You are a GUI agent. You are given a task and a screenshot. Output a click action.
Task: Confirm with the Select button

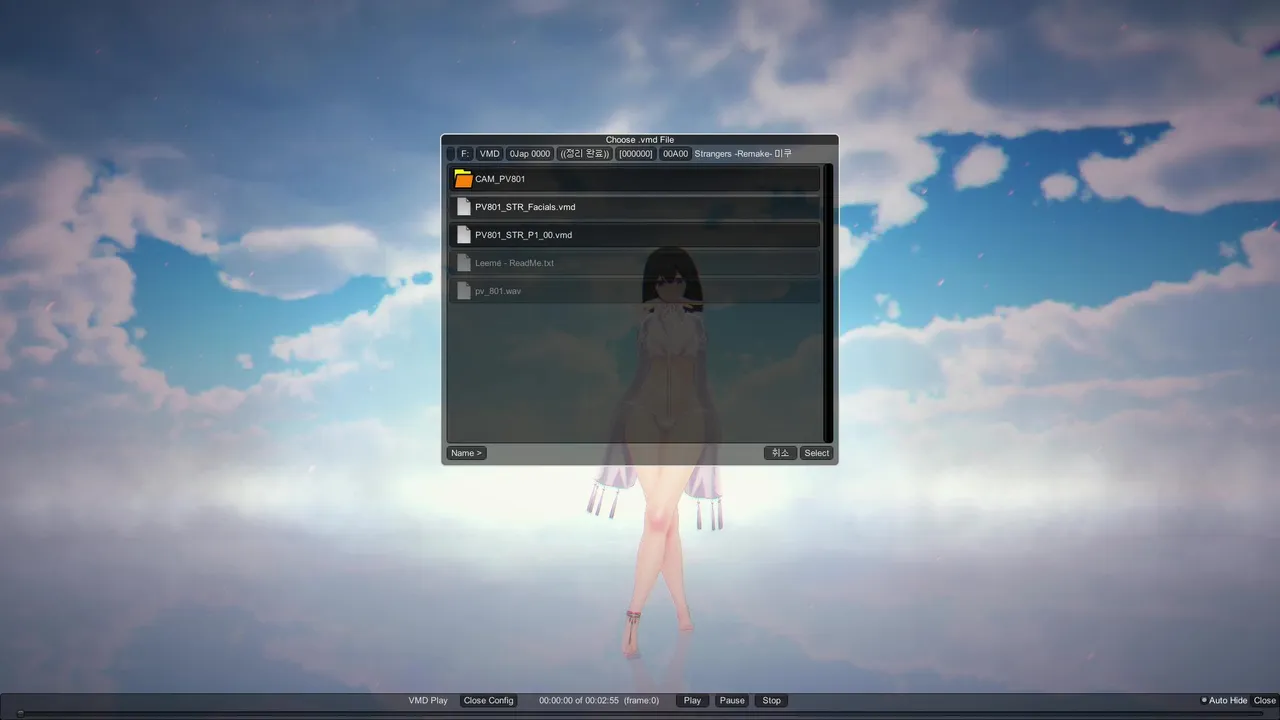pos(817,453)
